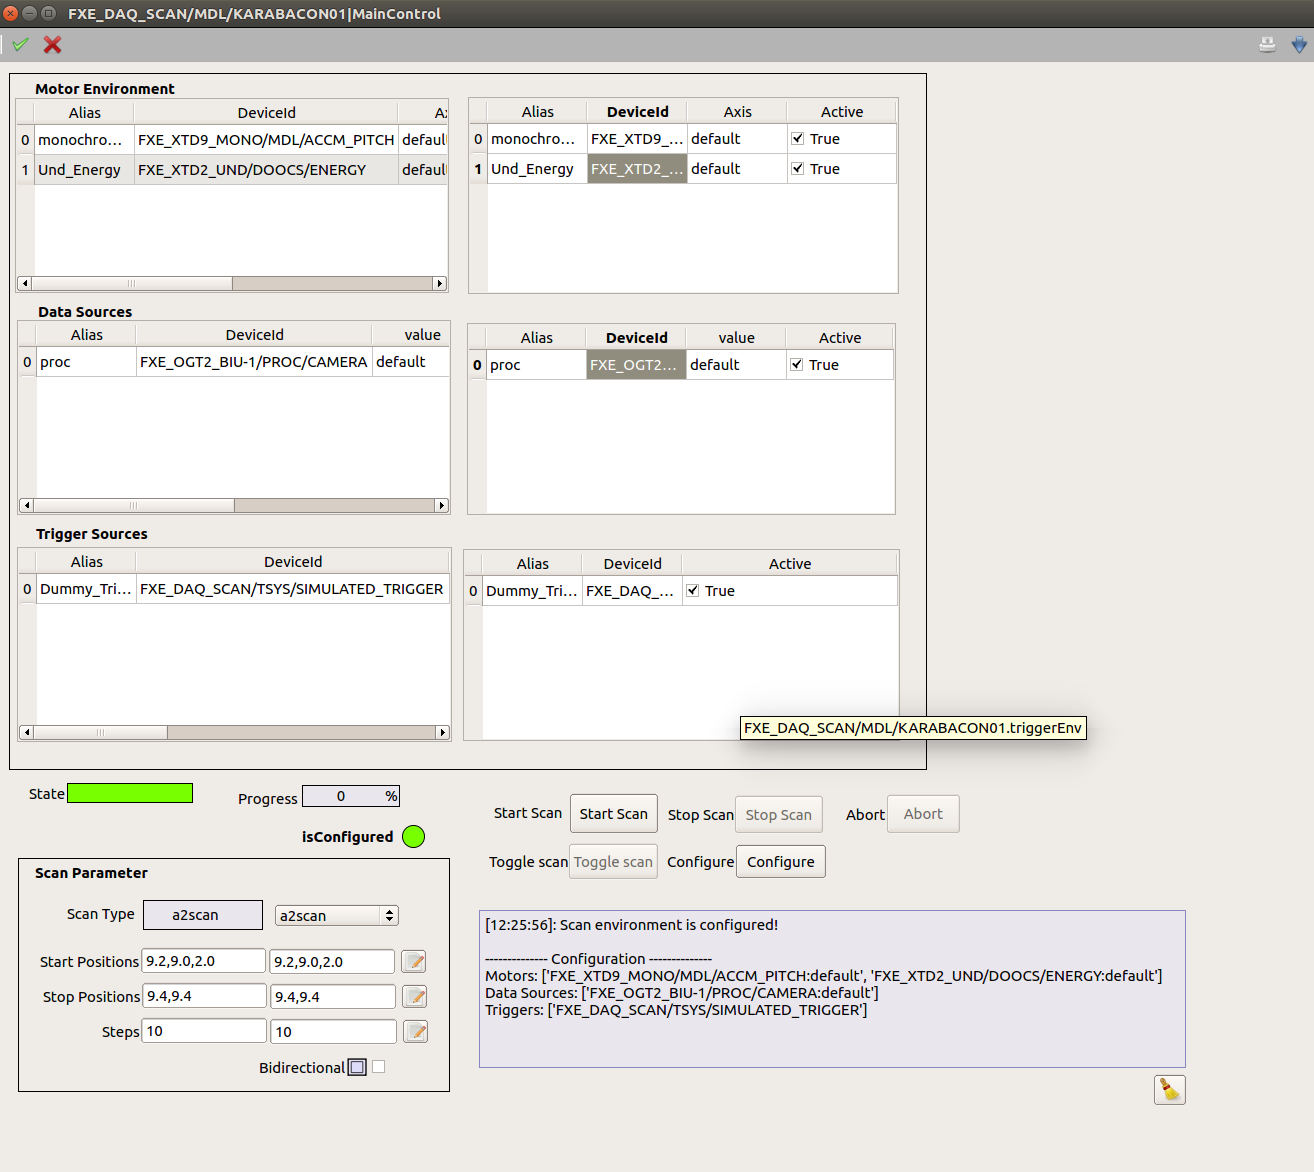Click edit icon next to Start Positions

pyautogui.click(x=414, y=961)
